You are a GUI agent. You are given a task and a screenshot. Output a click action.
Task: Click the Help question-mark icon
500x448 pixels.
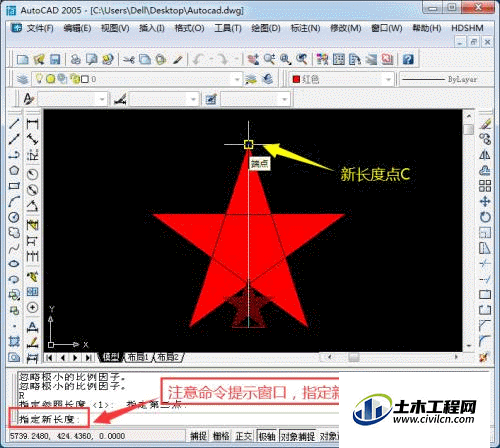[408, 59]
